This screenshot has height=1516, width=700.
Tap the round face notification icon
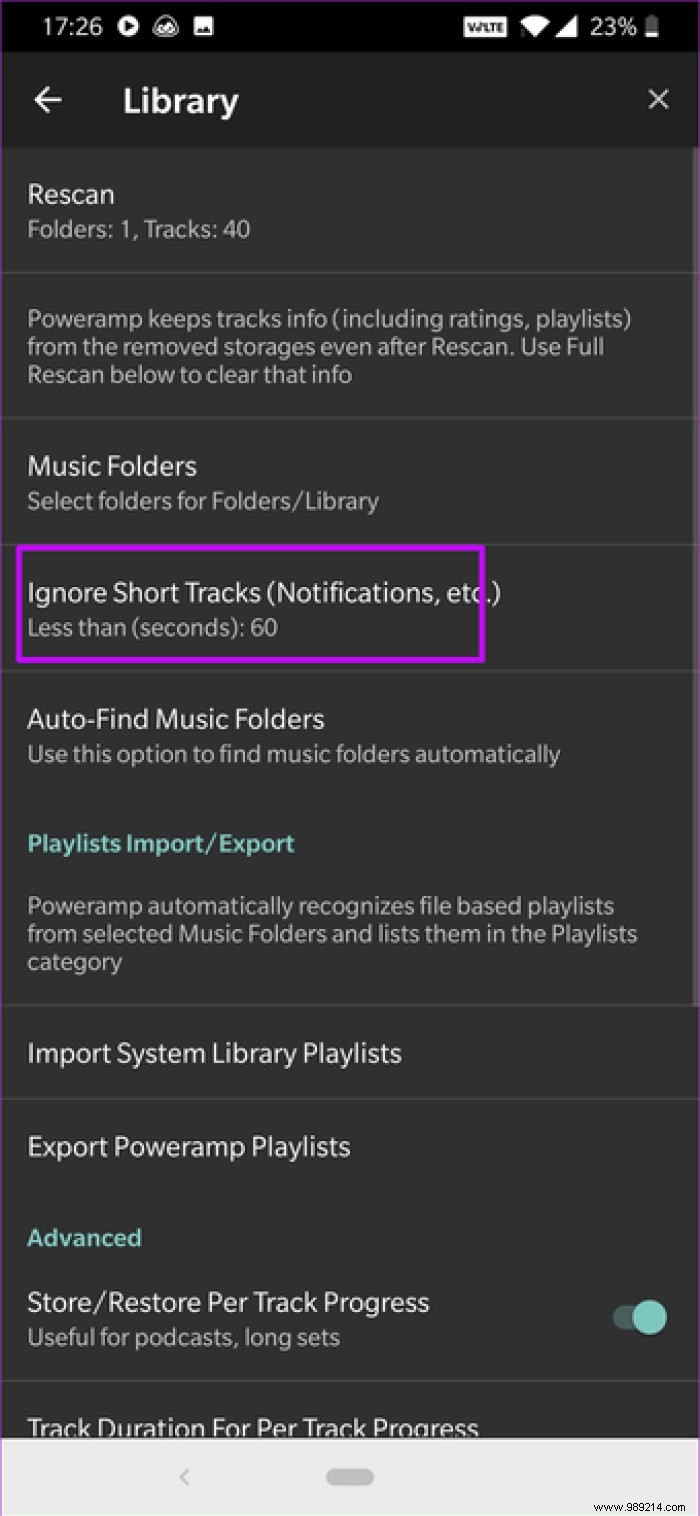(167, 26)
